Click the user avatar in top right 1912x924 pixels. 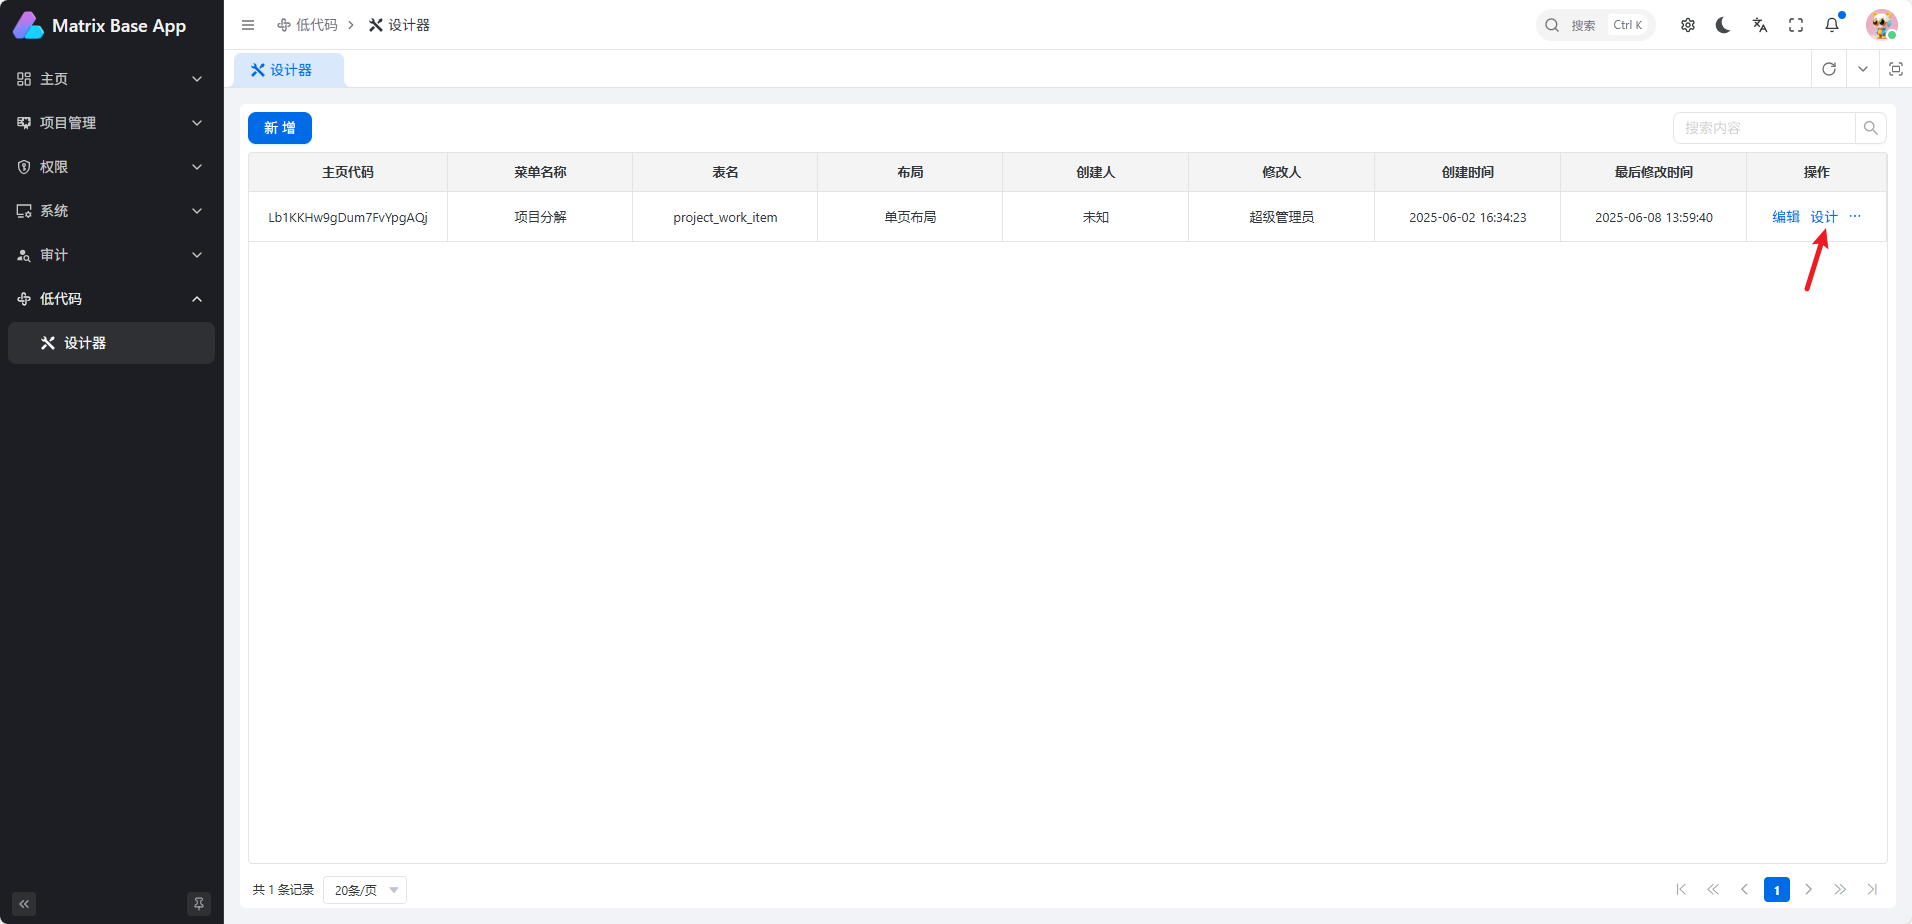(x=1881, y=24)
